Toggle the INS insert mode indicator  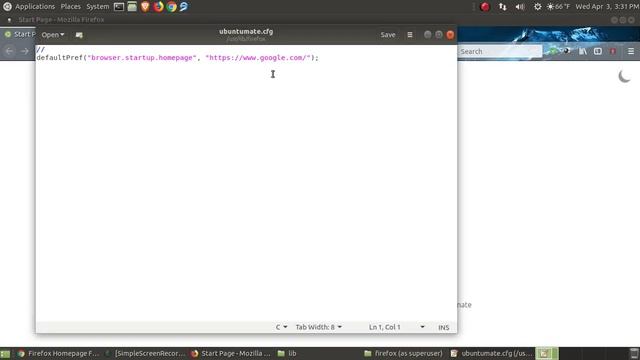tap(444, 327)
